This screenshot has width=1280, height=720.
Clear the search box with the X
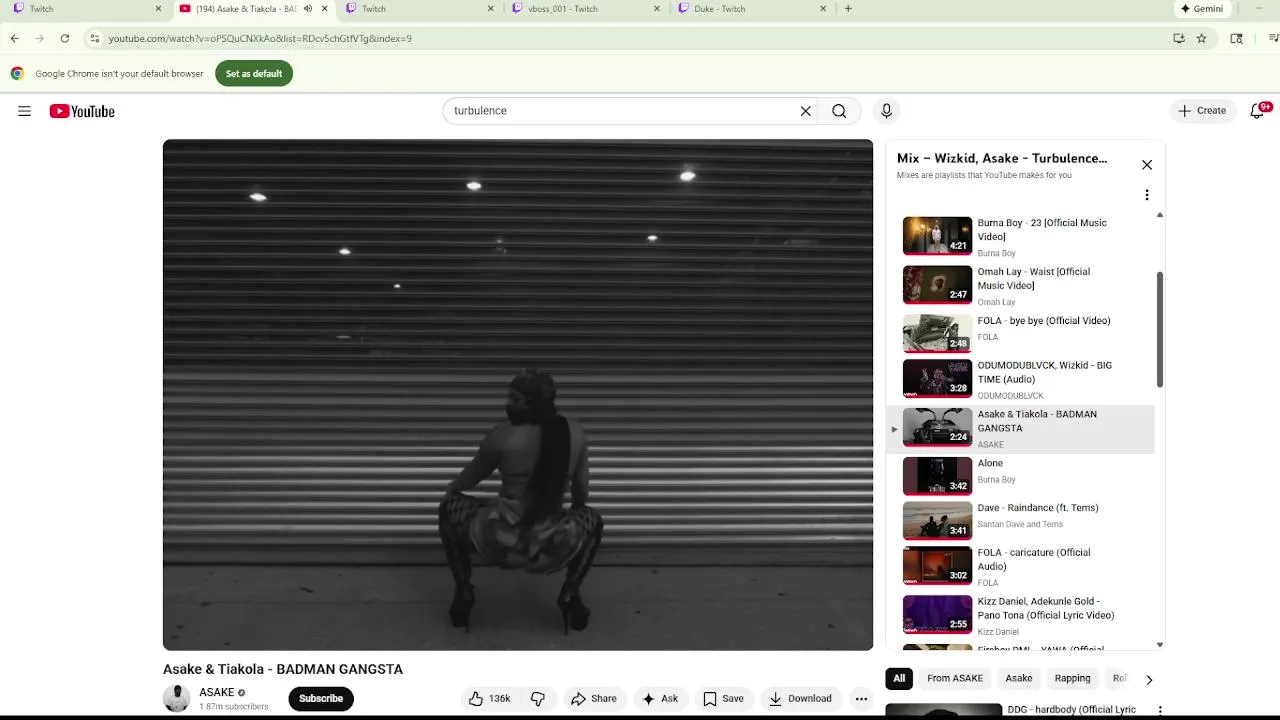(x=805, y=111)
